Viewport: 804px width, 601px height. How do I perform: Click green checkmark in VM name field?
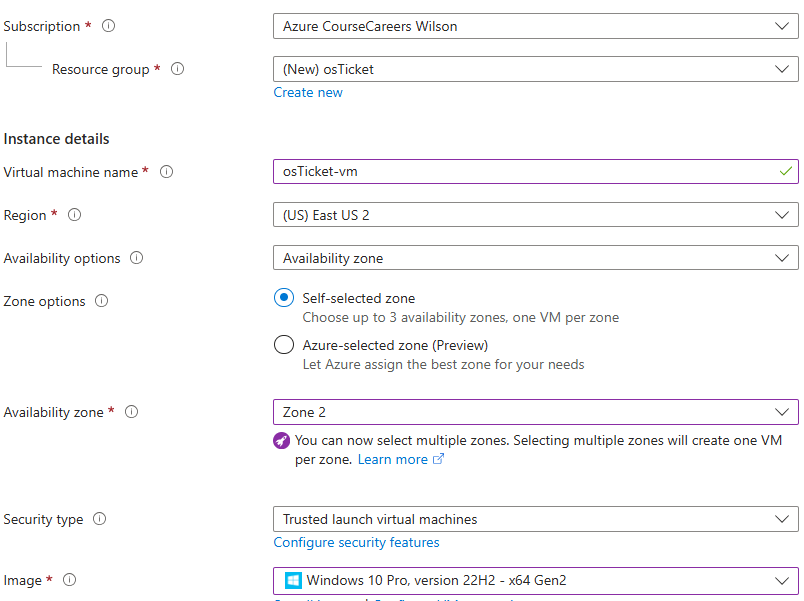pos(786,171)
